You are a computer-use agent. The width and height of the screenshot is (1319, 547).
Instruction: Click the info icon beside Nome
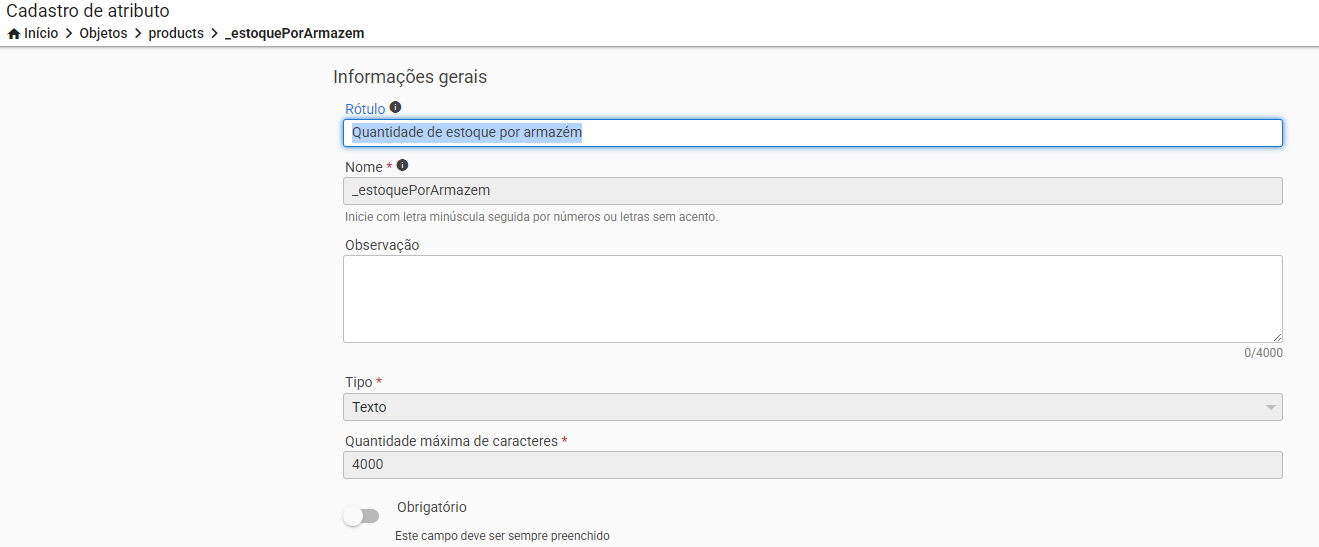pos(402,165)
